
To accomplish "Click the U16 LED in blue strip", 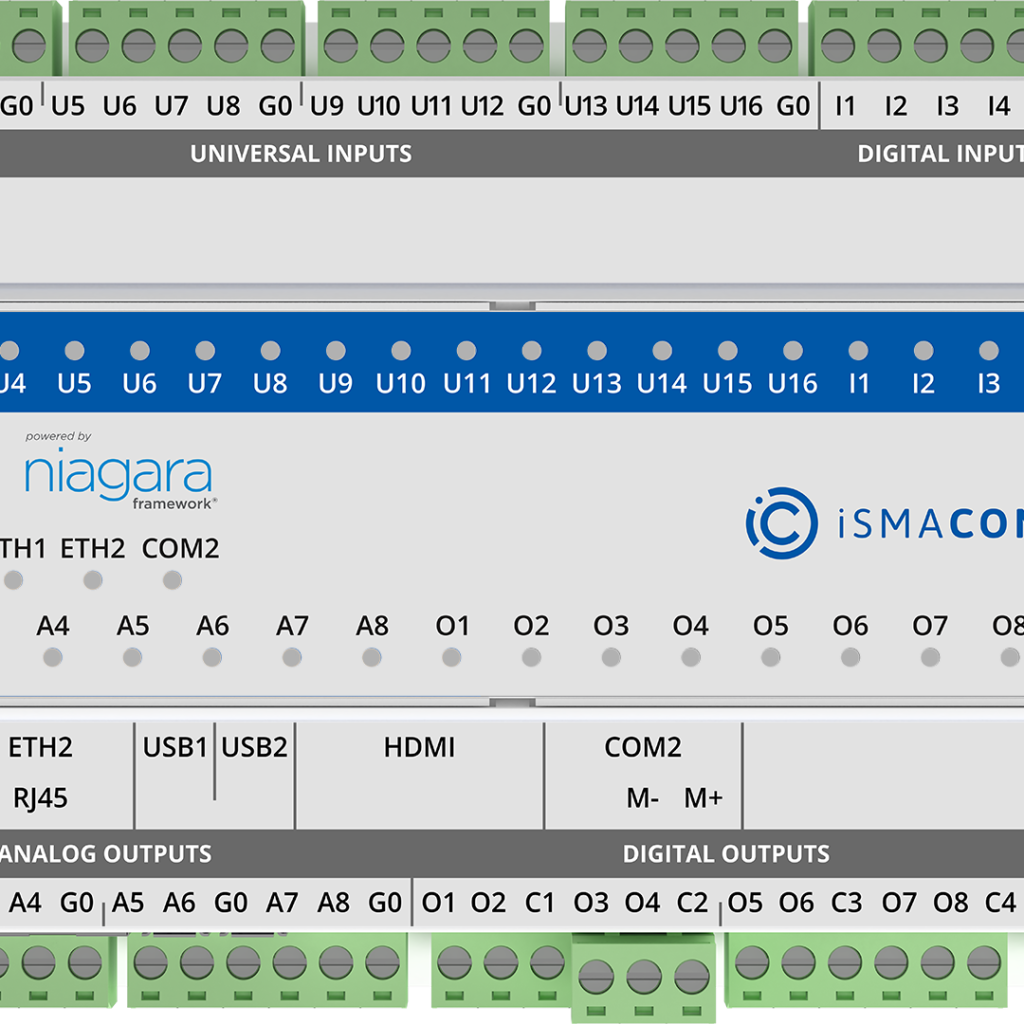I will coord(793,351).
